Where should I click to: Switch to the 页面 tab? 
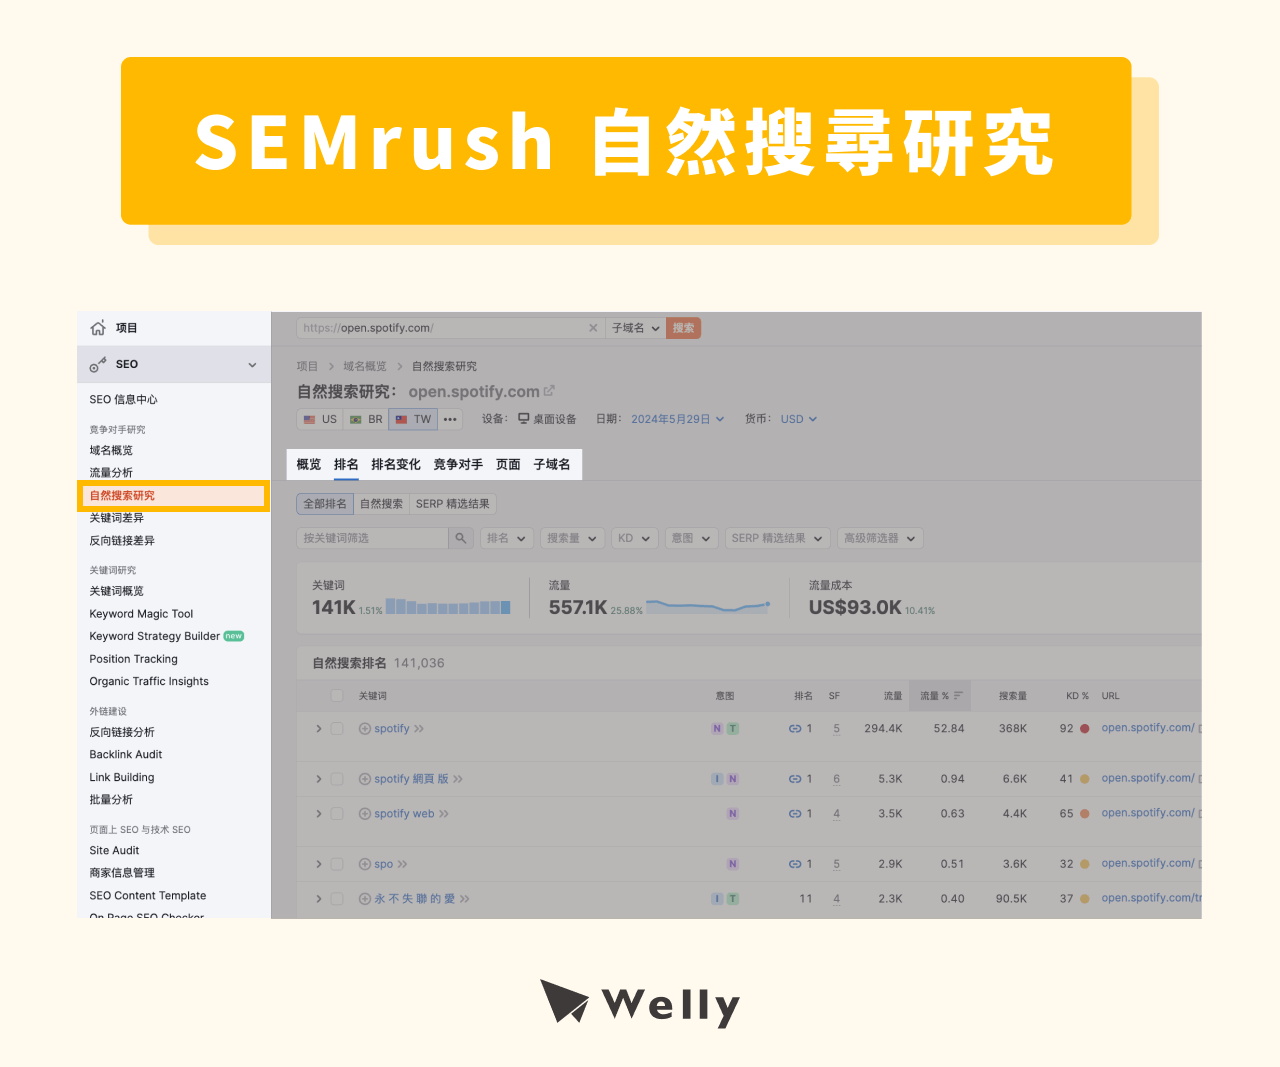tap(508, 464)
